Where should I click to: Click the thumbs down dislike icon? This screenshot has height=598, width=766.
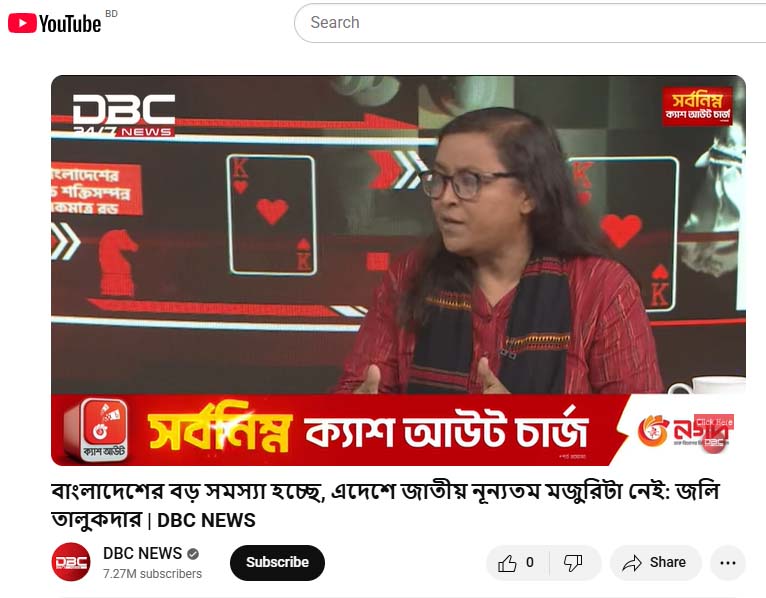point(573,563)
